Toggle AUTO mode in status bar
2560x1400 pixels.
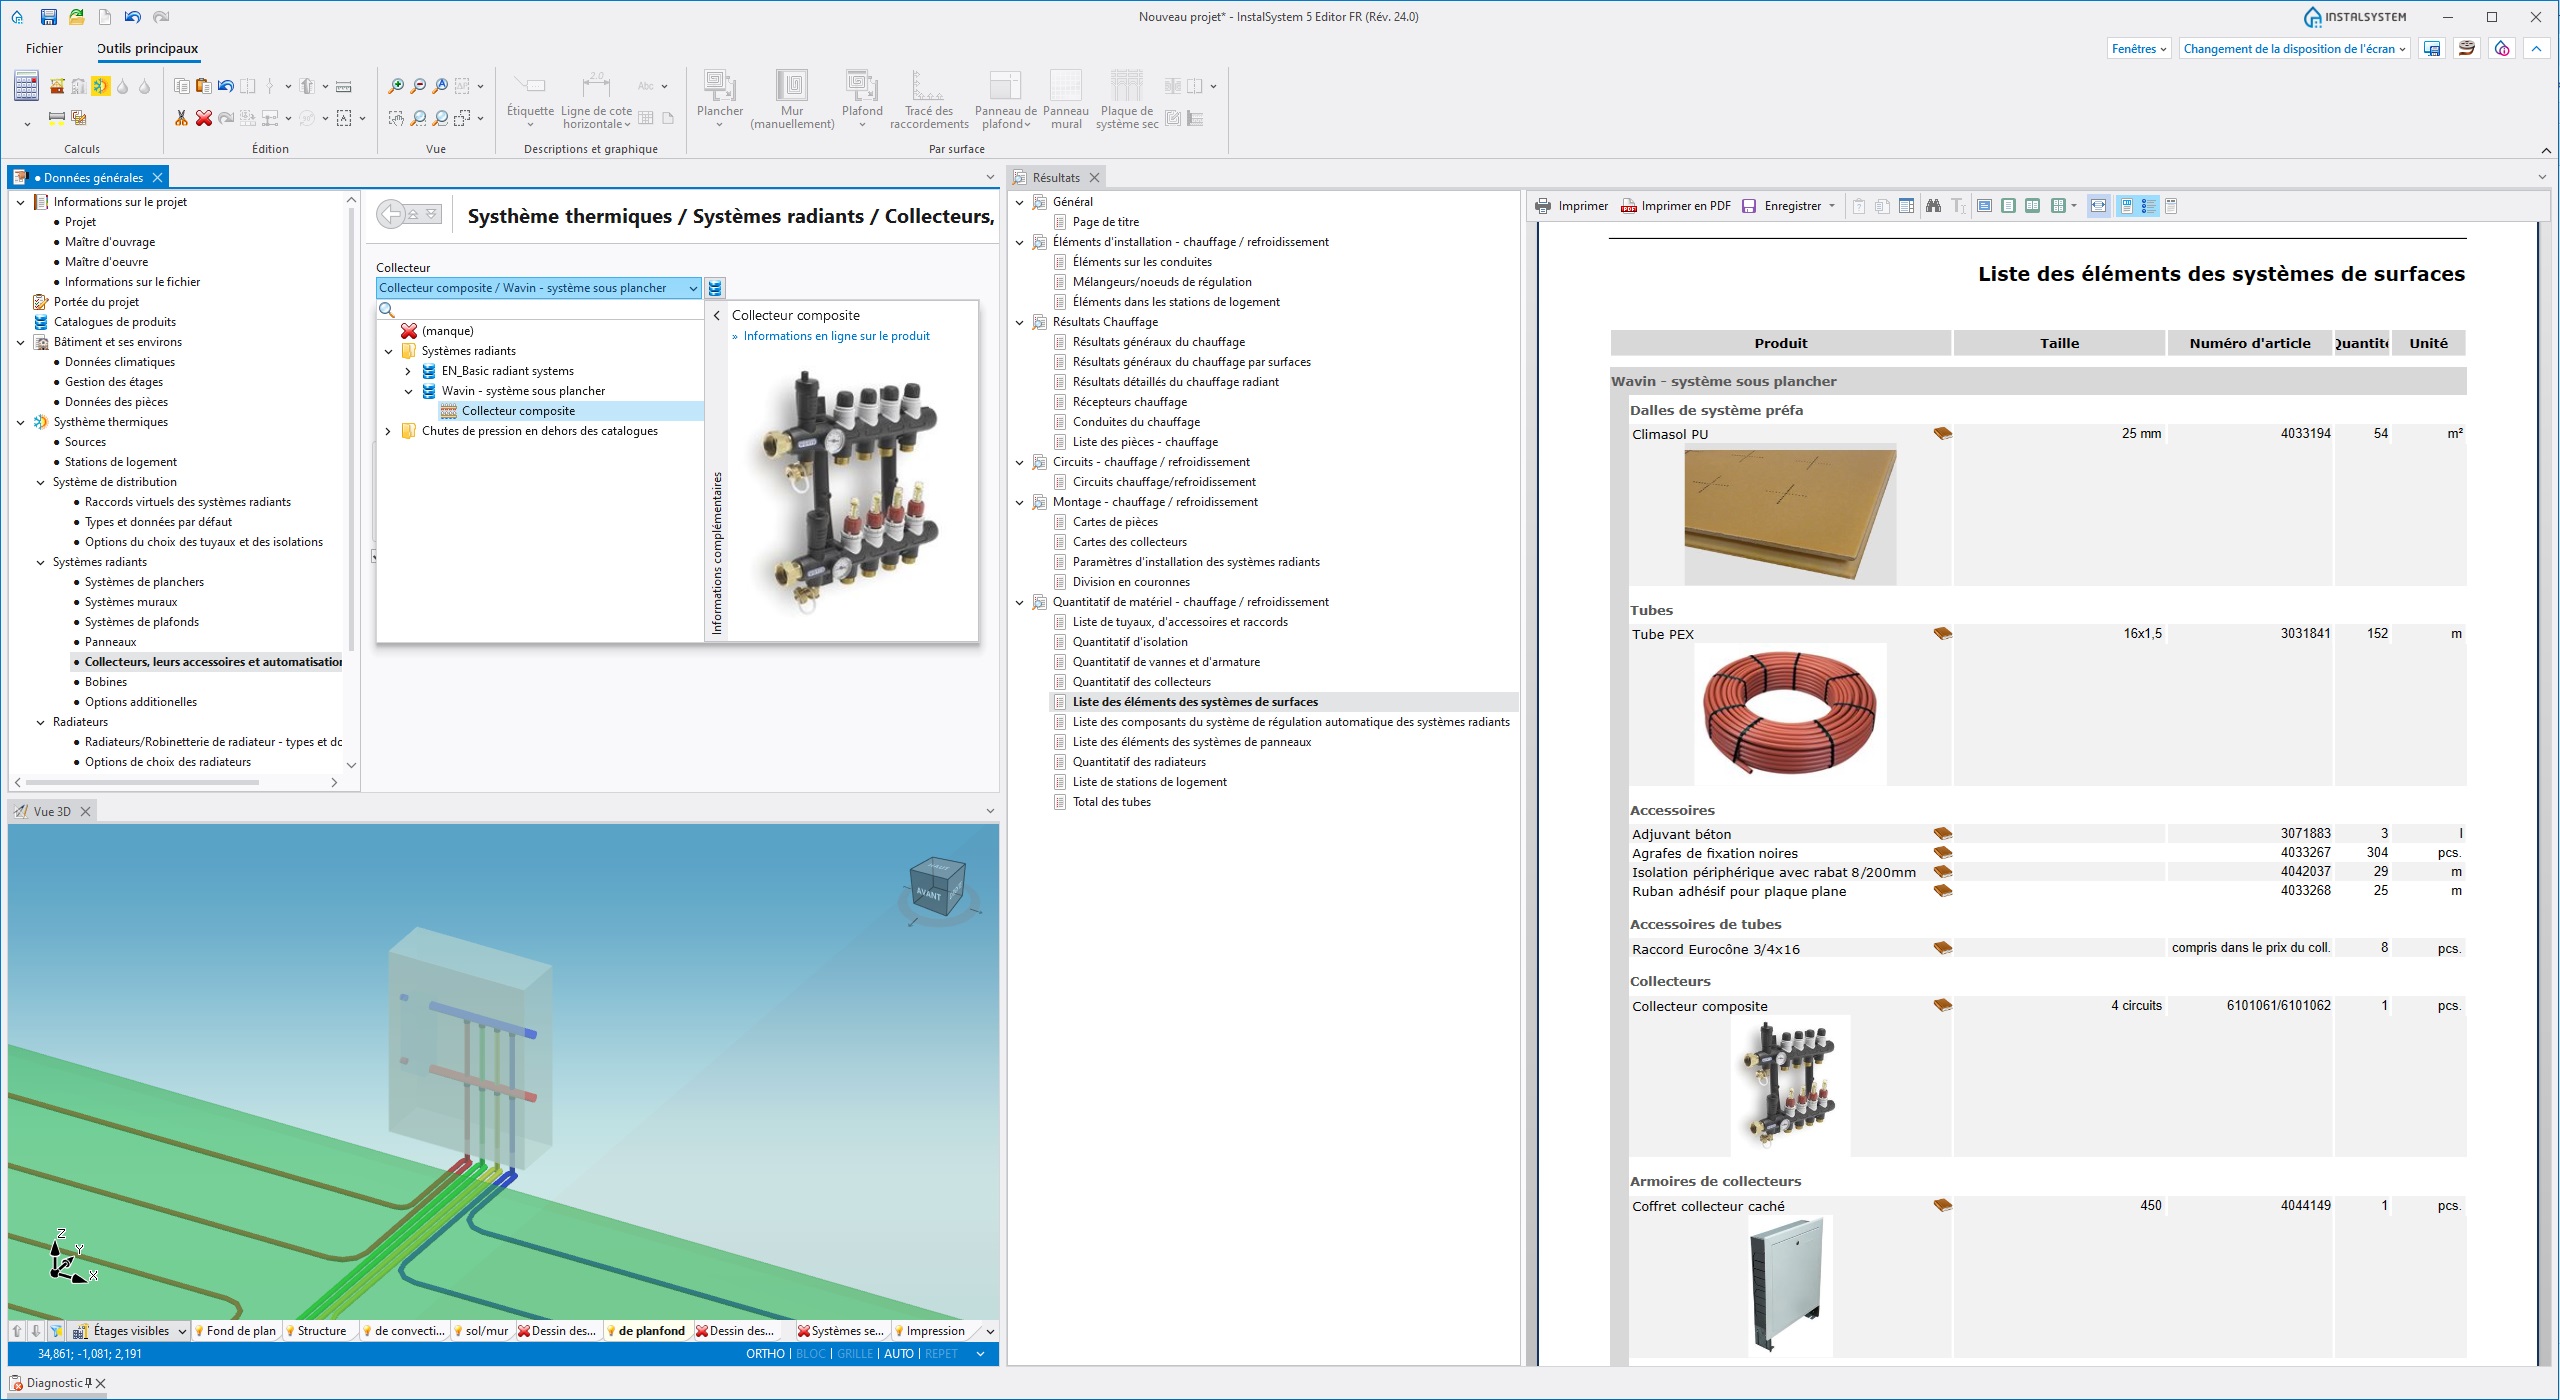[x=899, y=1354]
